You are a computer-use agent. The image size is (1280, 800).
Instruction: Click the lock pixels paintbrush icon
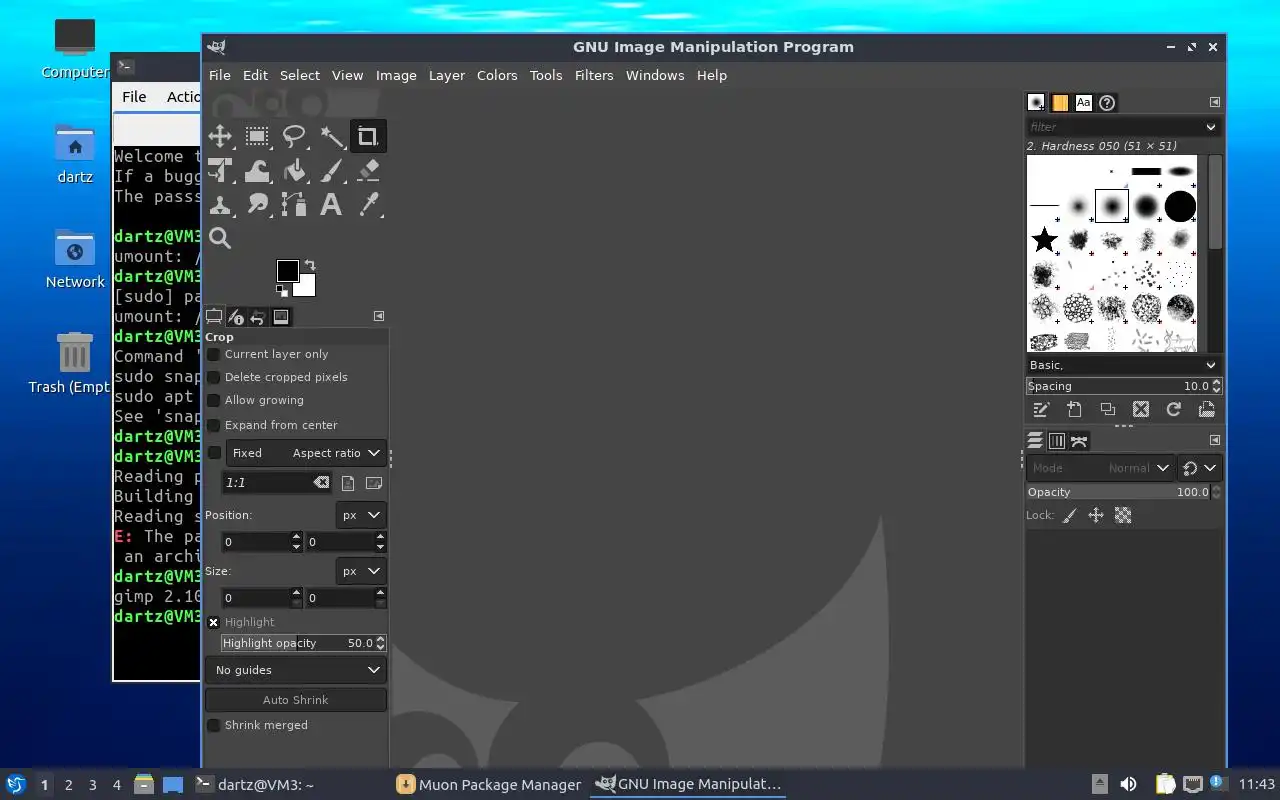click(1069, 515)
